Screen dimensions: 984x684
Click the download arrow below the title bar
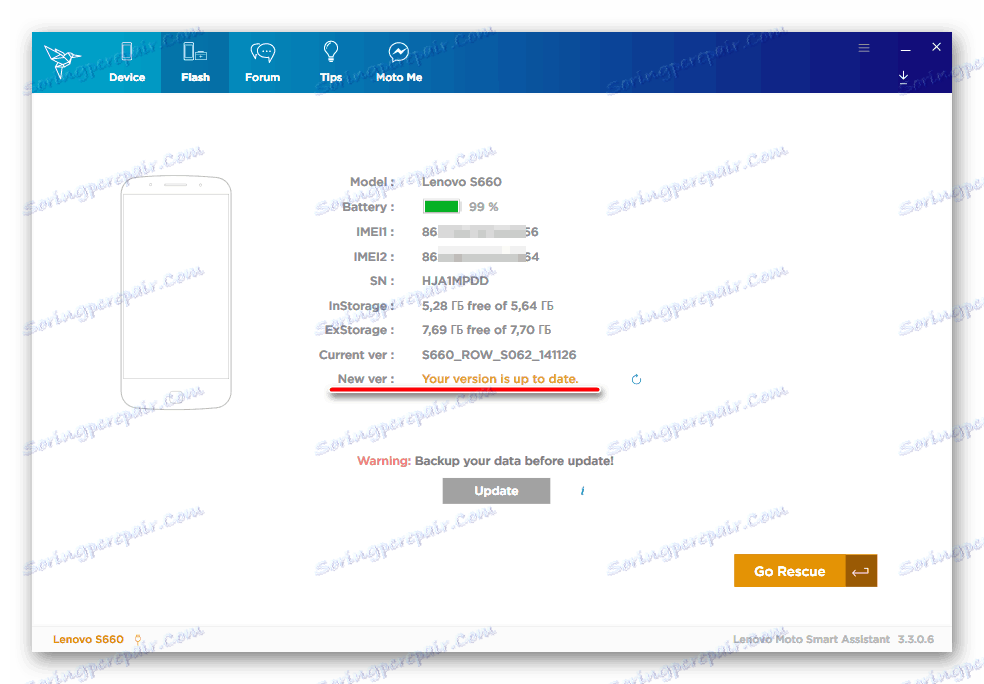(903, 77)
